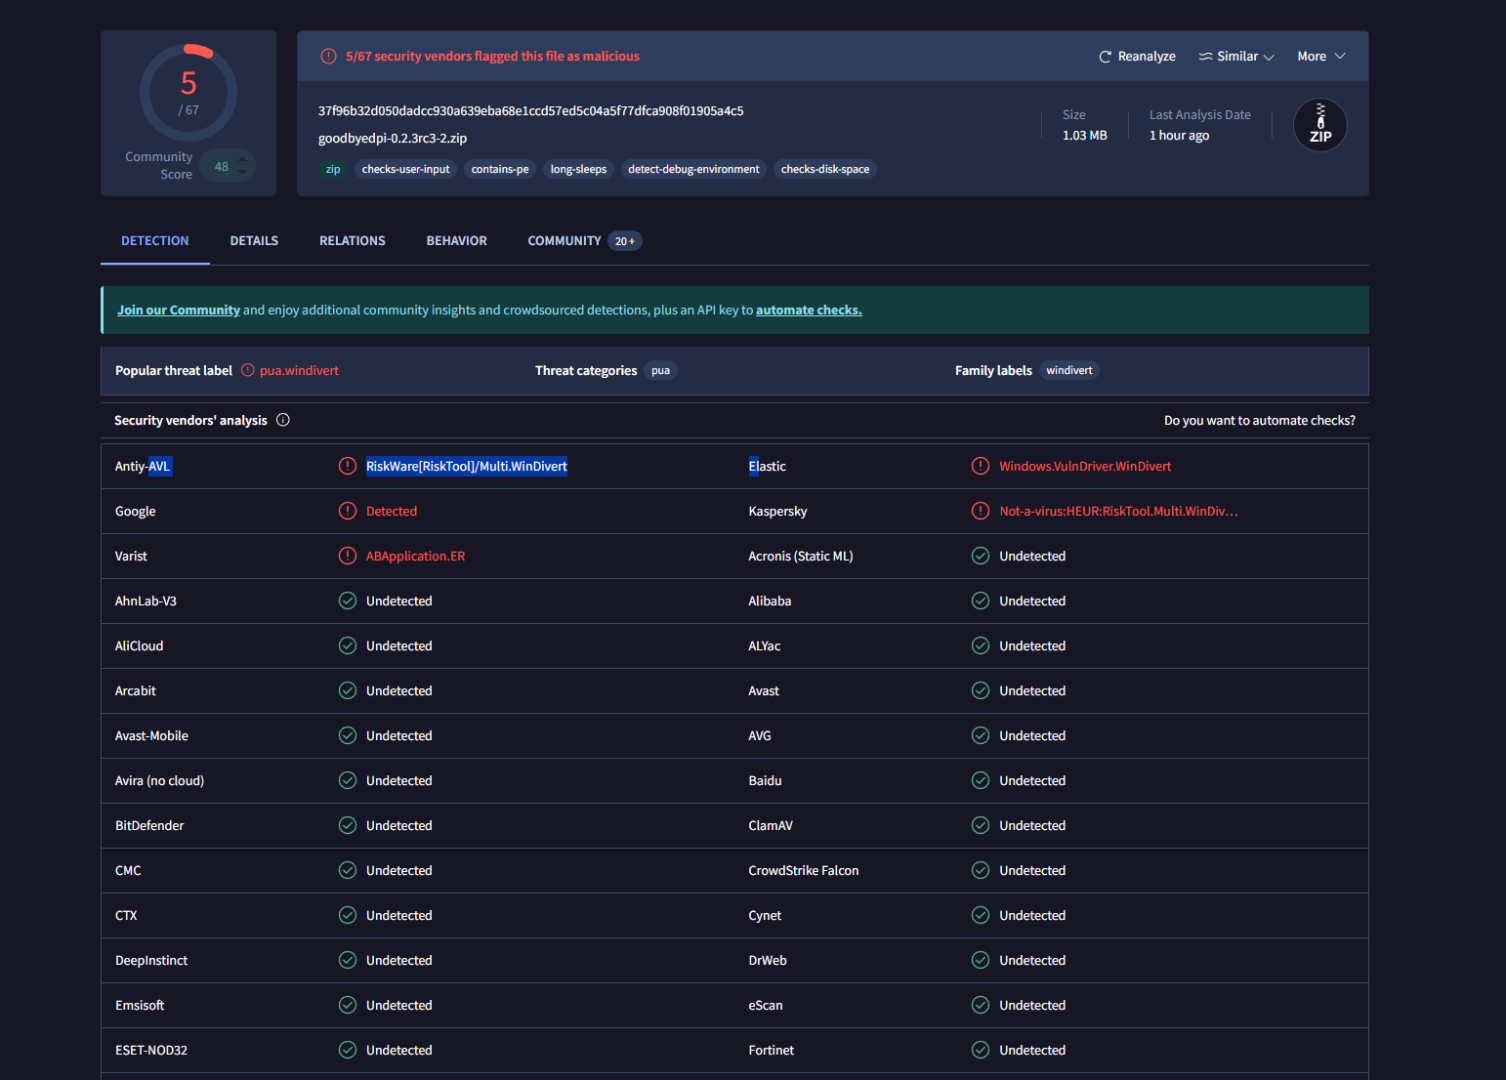Click the checkmark icon for CrowdStrike Falcon
Viewport: 1506px width, 1080px height.
coord(980,871)
